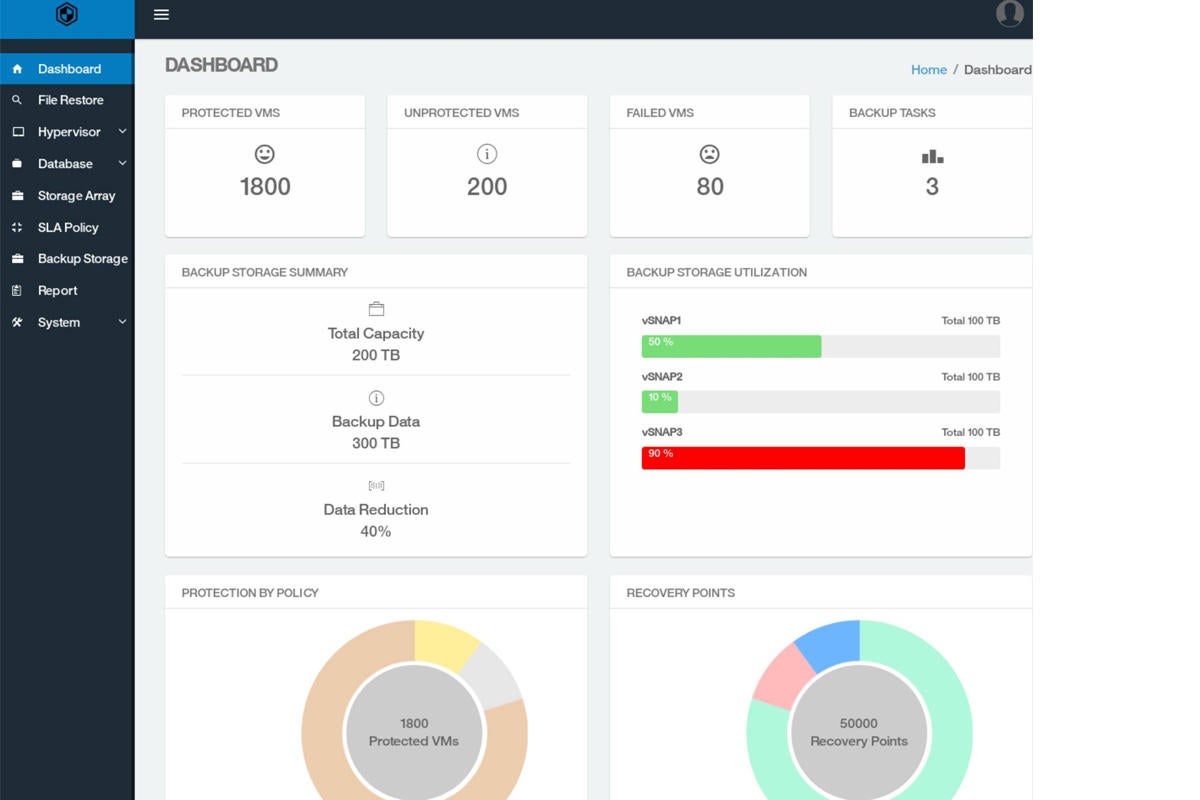Click the vSNAP1 50% utilization bar

pyautogui.click(x=731, y=346)
